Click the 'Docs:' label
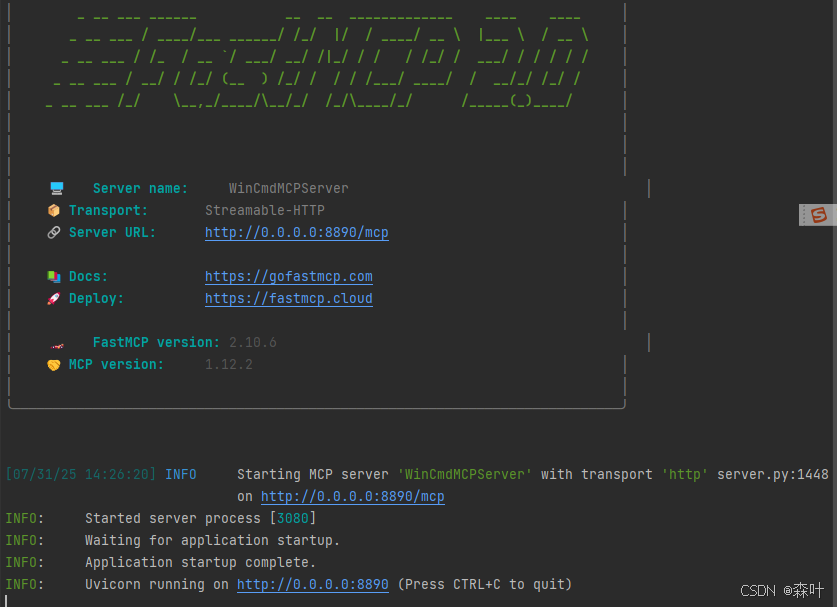The image size is (837, 607). [x=89, y=277]
